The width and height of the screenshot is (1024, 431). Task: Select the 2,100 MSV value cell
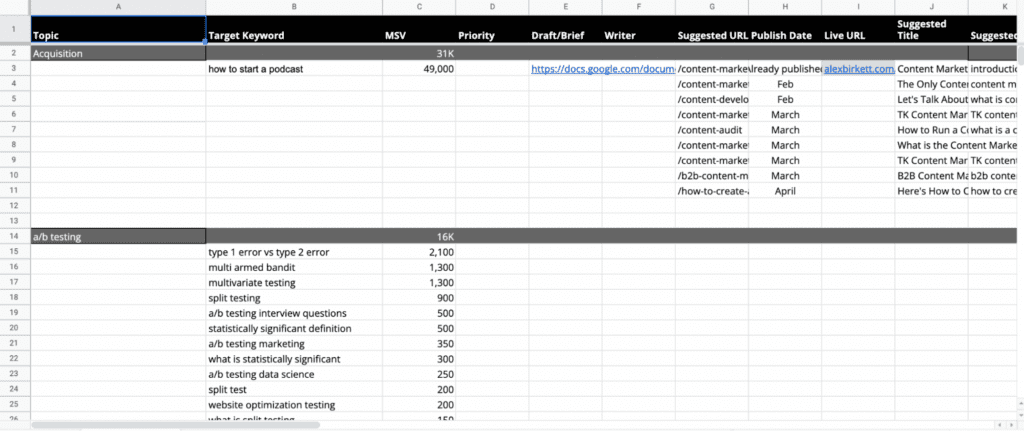419,252
